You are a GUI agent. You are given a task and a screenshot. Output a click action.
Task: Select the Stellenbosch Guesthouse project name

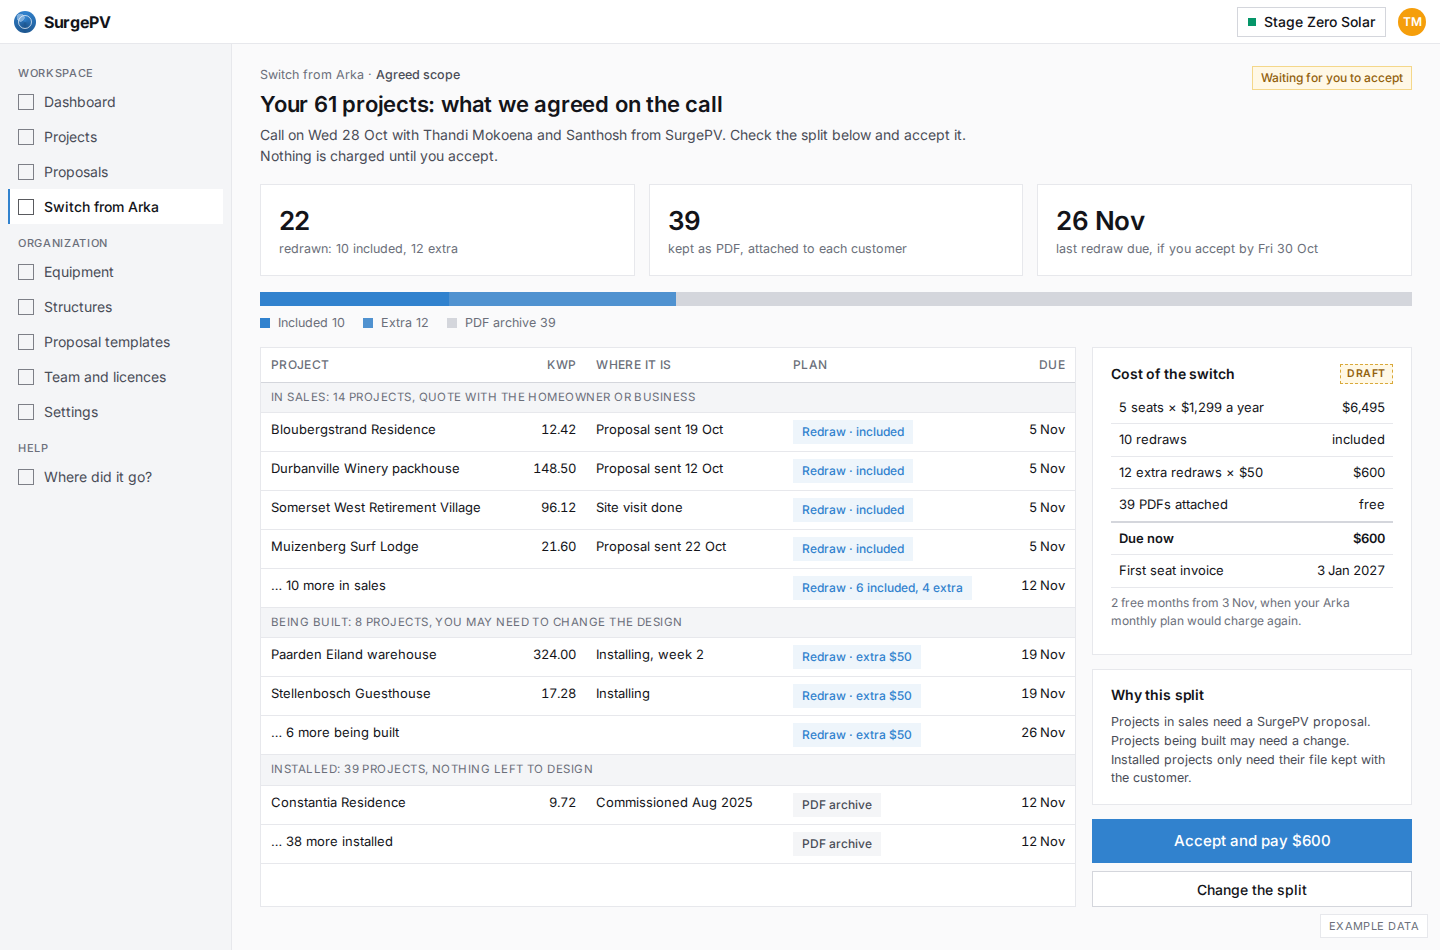coord(351,694)
